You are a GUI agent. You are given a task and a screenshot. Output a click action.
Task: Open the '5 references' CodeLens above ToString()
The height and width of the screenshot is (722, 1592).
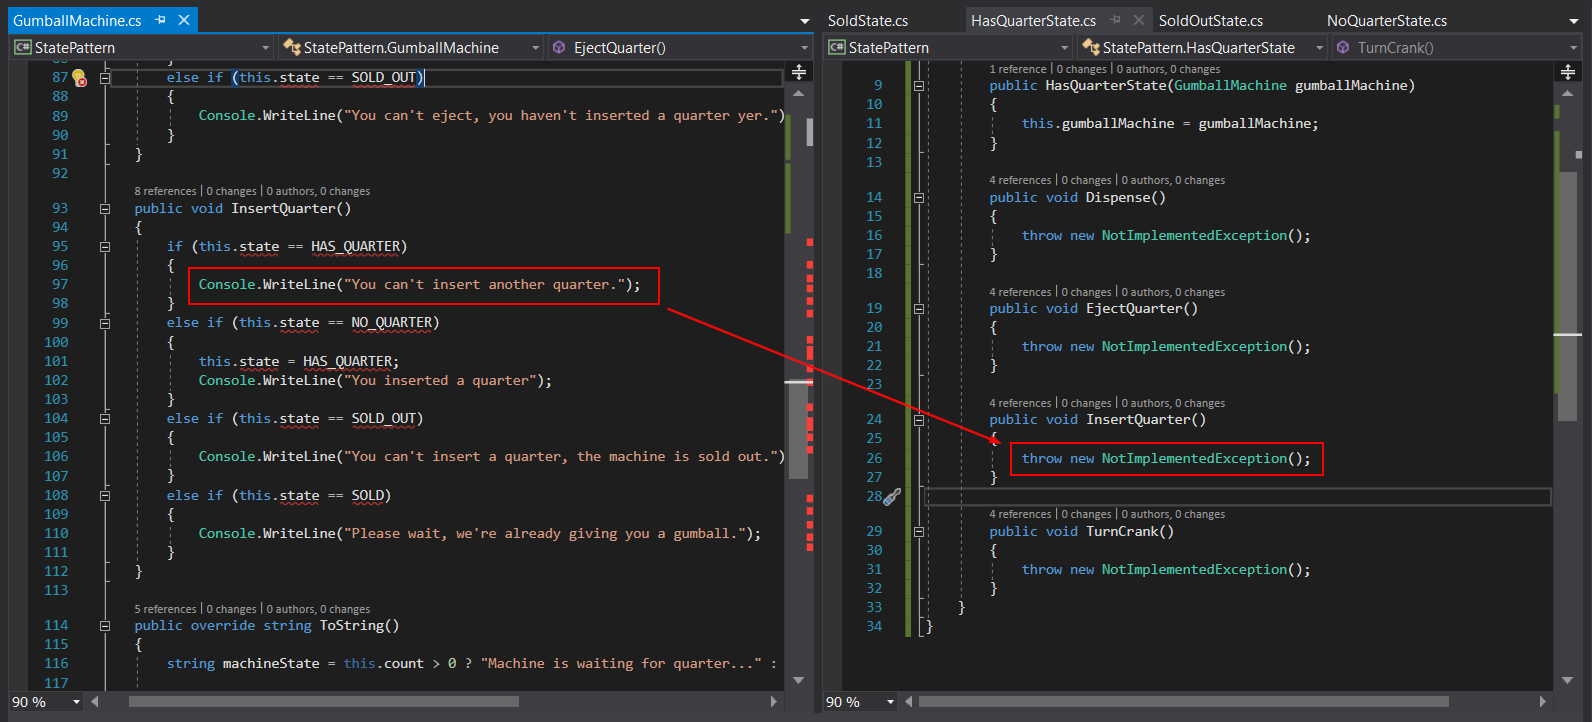coord(165,609)
